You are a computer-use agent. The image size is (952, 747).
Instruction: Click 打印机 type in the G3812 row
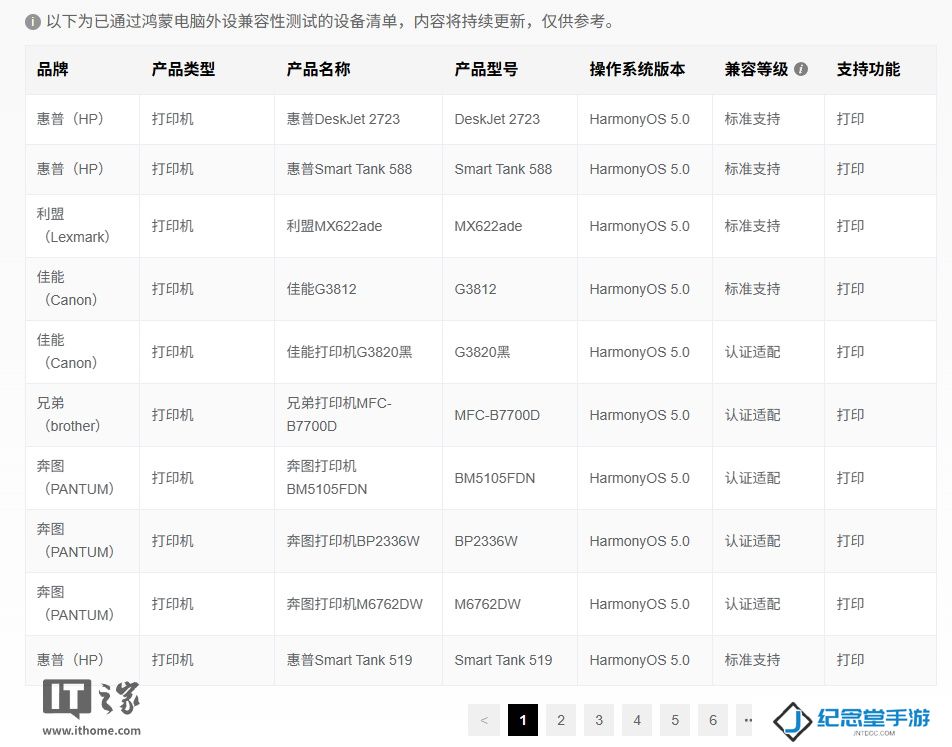[x=172, y=289]
